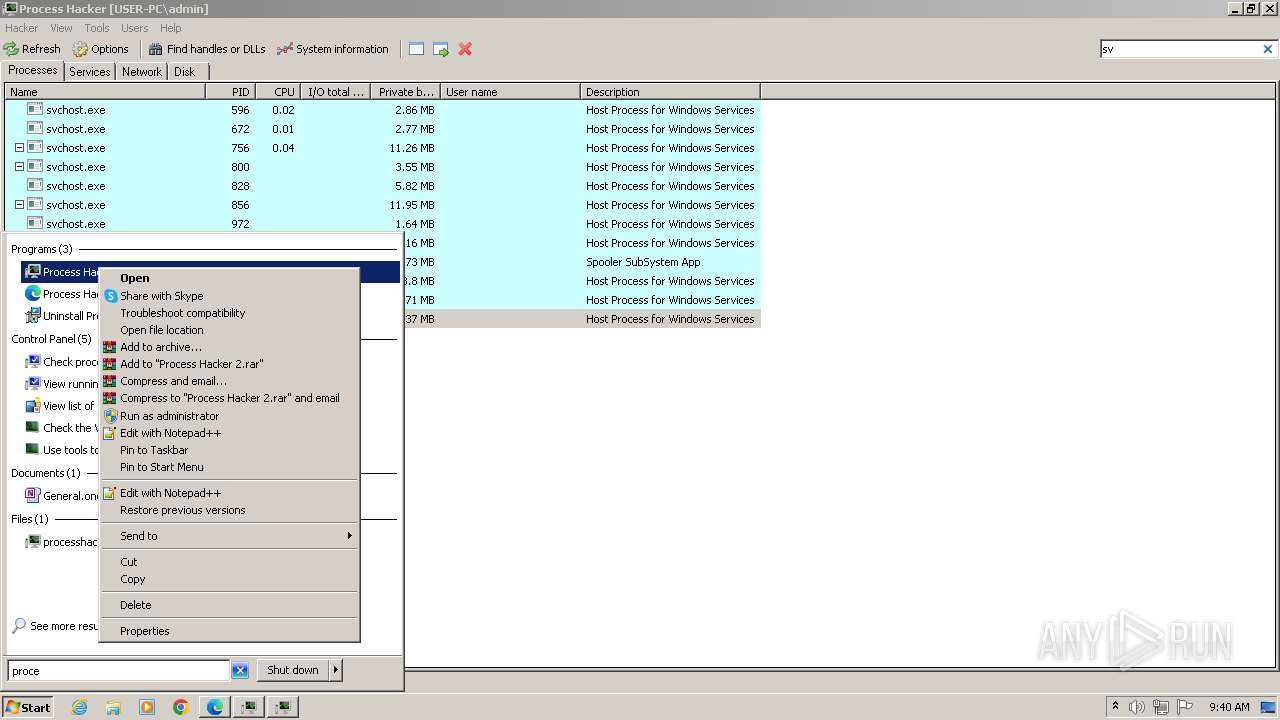Choose Open in the context menu
This screenshot has width=1280, height=720.
pos(230,279)
